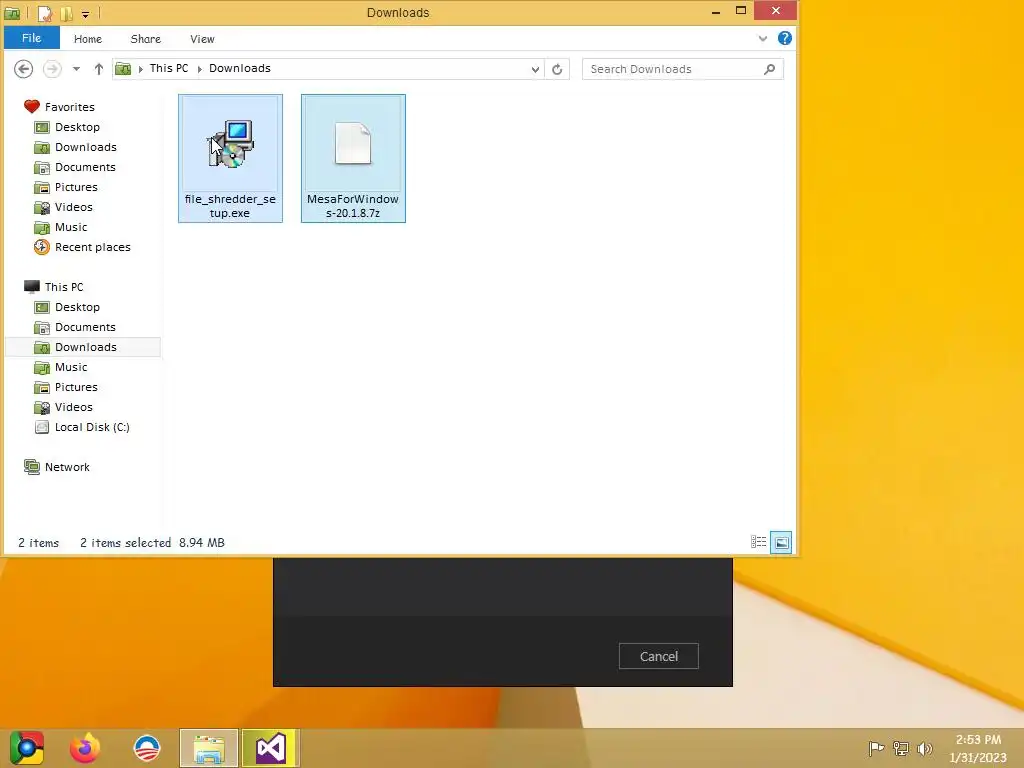Viewport: 1024px width, 768px height.
Task: Go back with the Back arrow
Action: pos(24,69)
